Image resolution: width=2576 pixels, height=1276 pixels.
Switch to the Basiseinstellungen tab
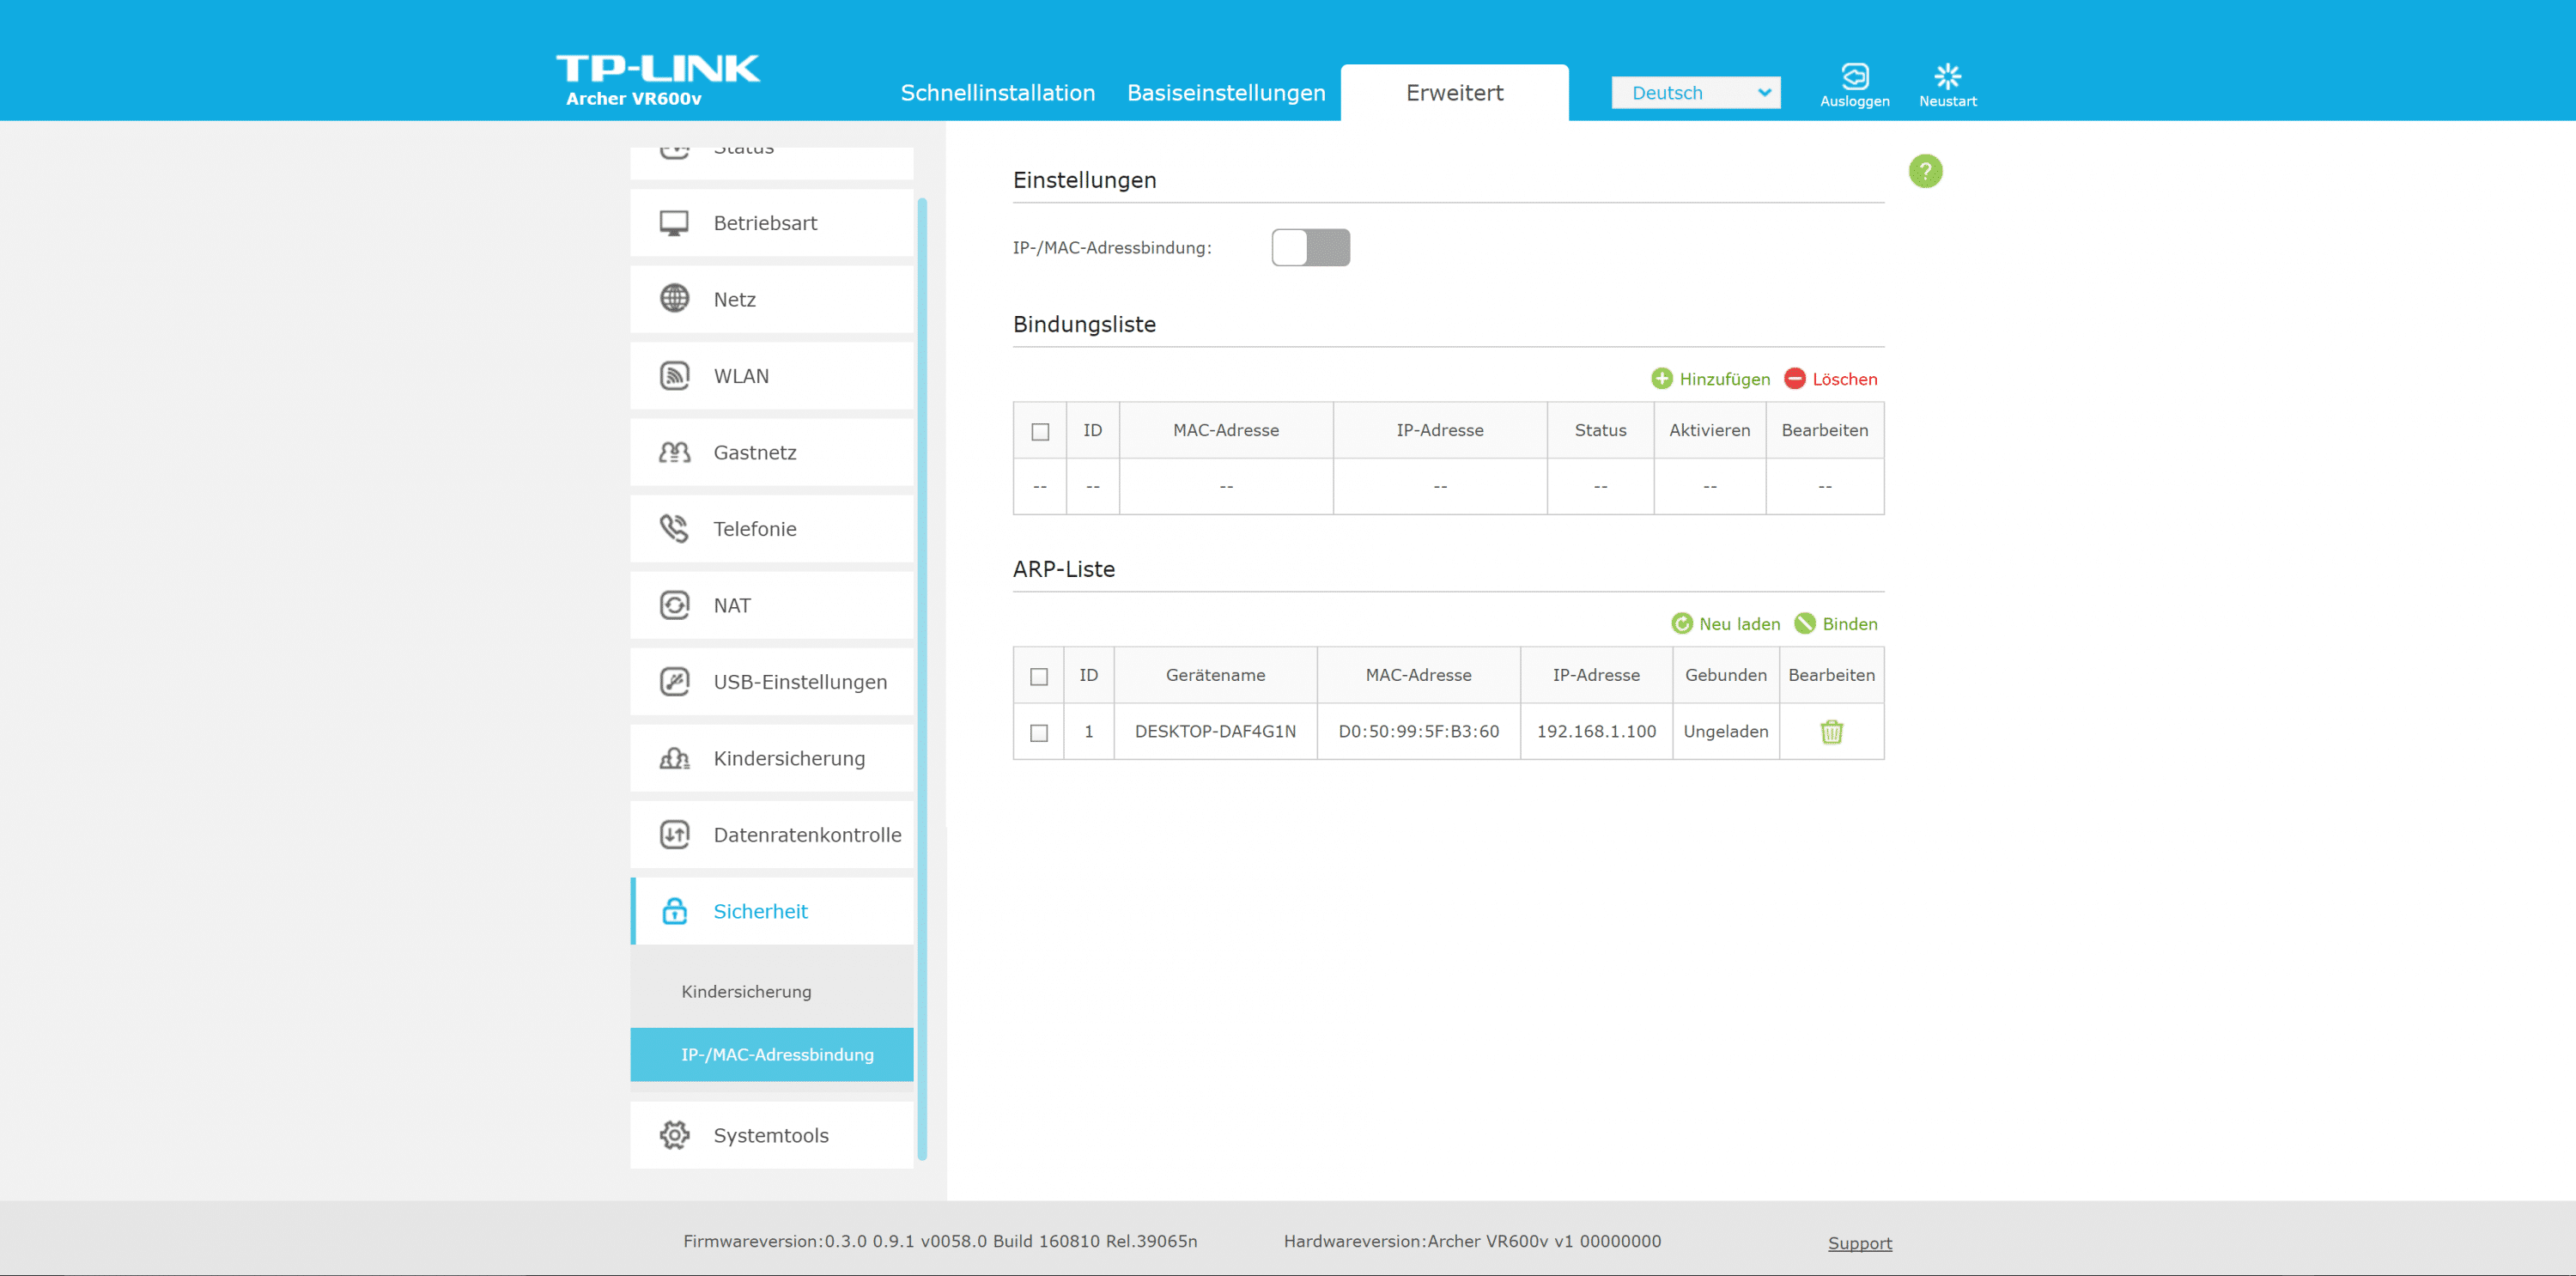1226,93
